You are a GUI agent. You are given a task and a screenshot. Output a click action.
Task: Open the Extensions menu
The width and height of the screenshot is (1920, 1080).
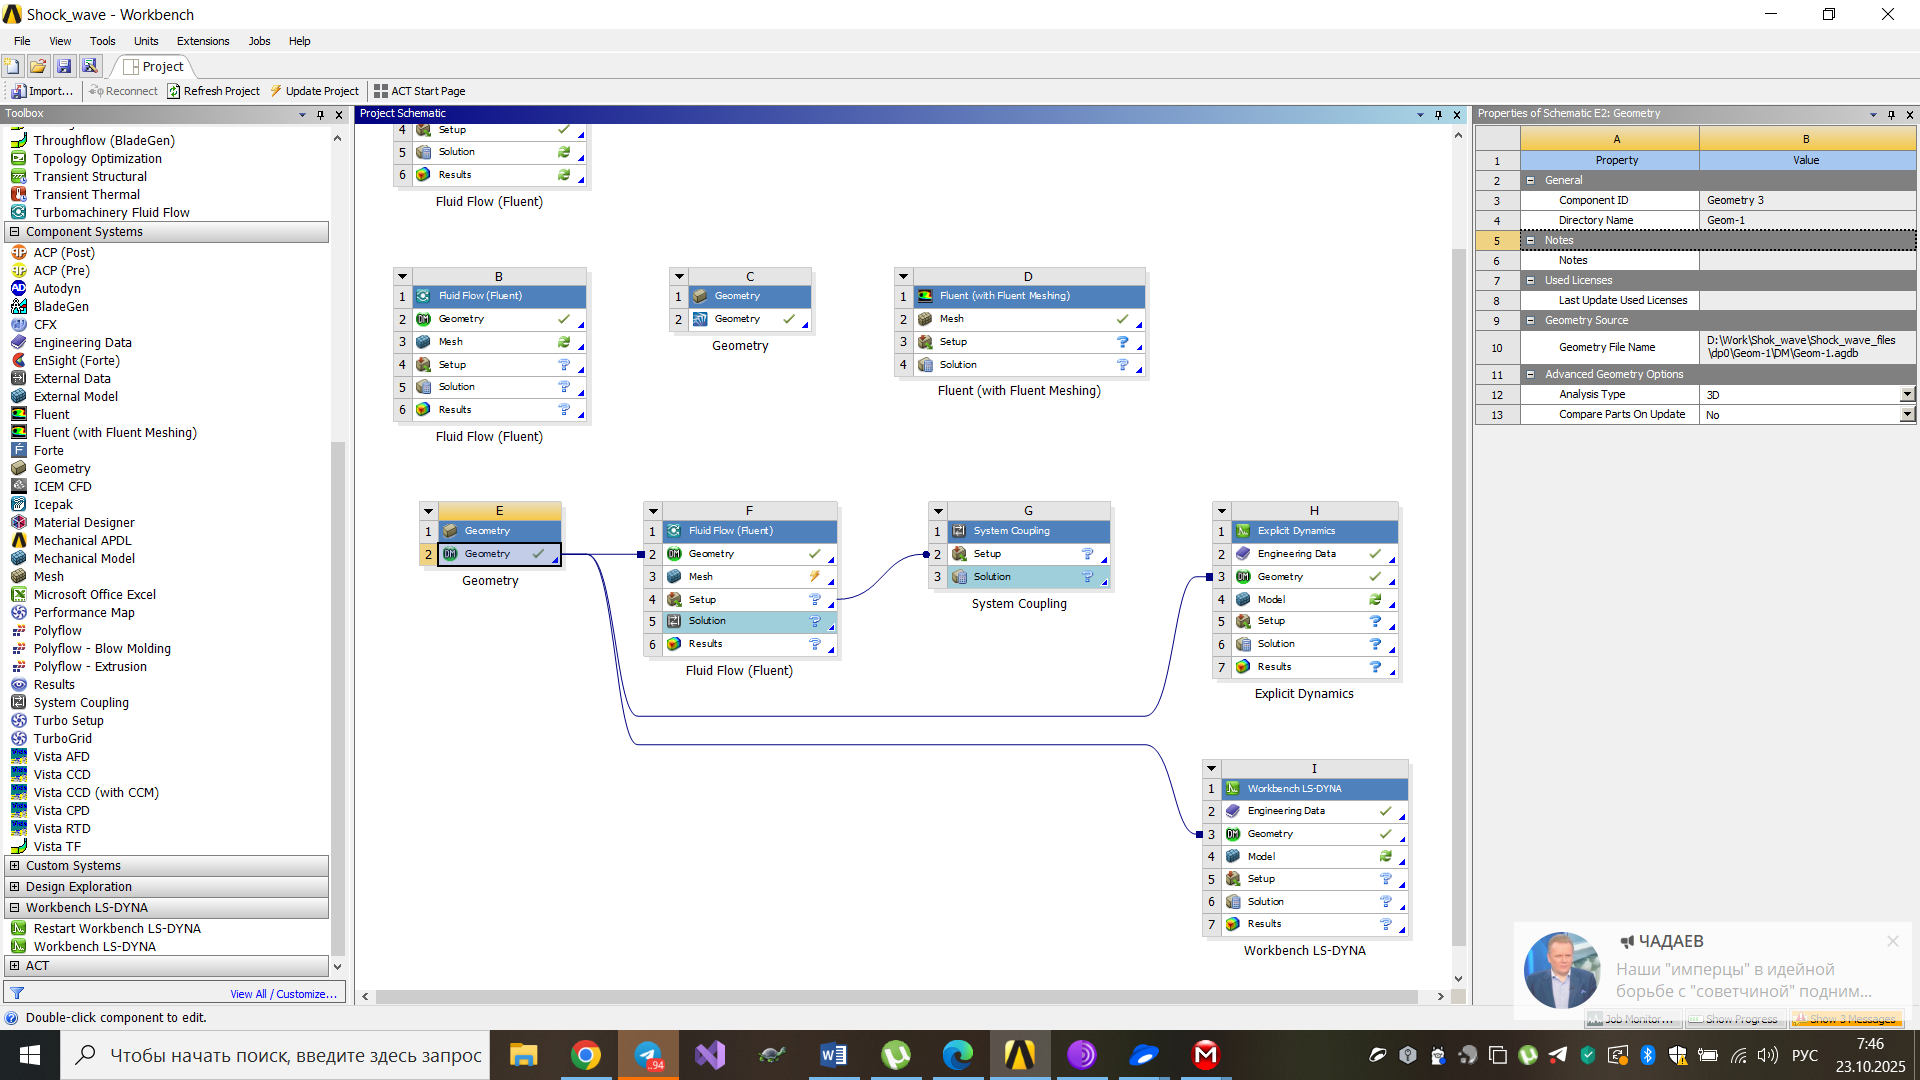point(203,41)
